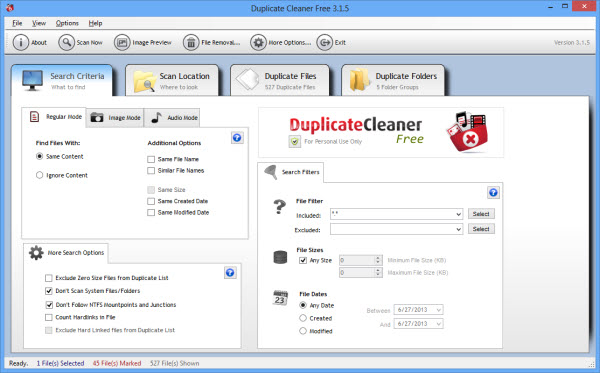The height and width of the screenshot is (373, 600).
Task: Expand the Included file filter dropdown
Action: [458, 214]
